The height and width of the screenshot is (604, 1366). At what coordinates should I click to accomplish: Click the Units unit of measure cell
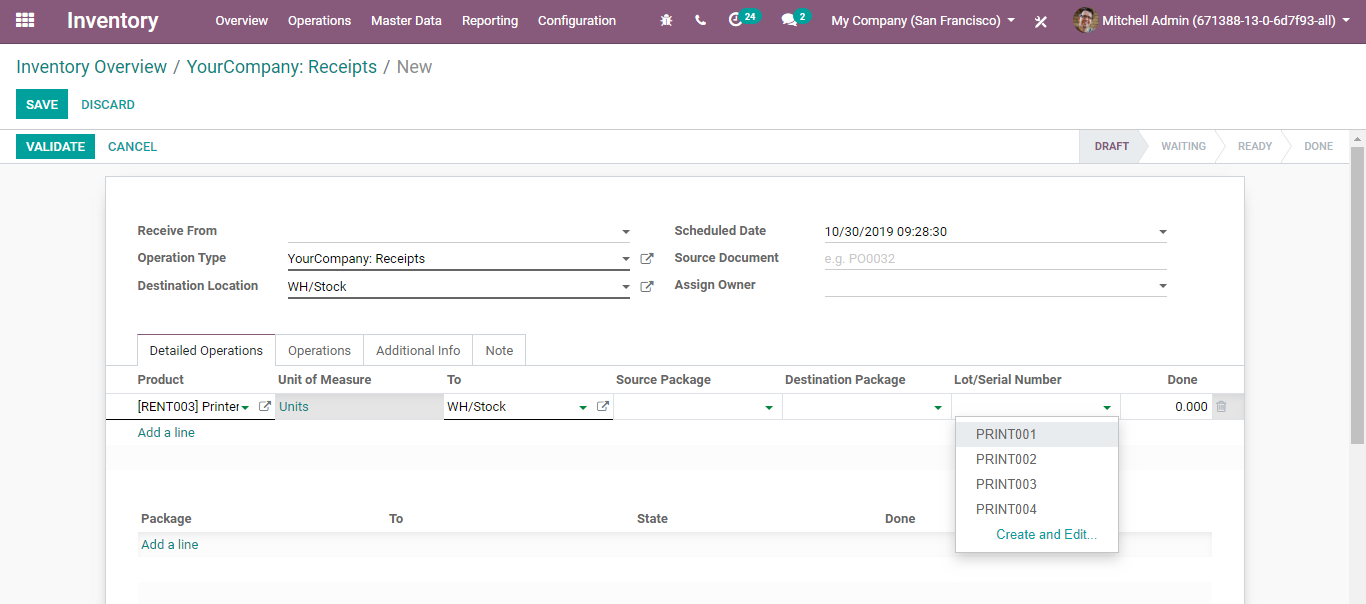coord(359,407)
